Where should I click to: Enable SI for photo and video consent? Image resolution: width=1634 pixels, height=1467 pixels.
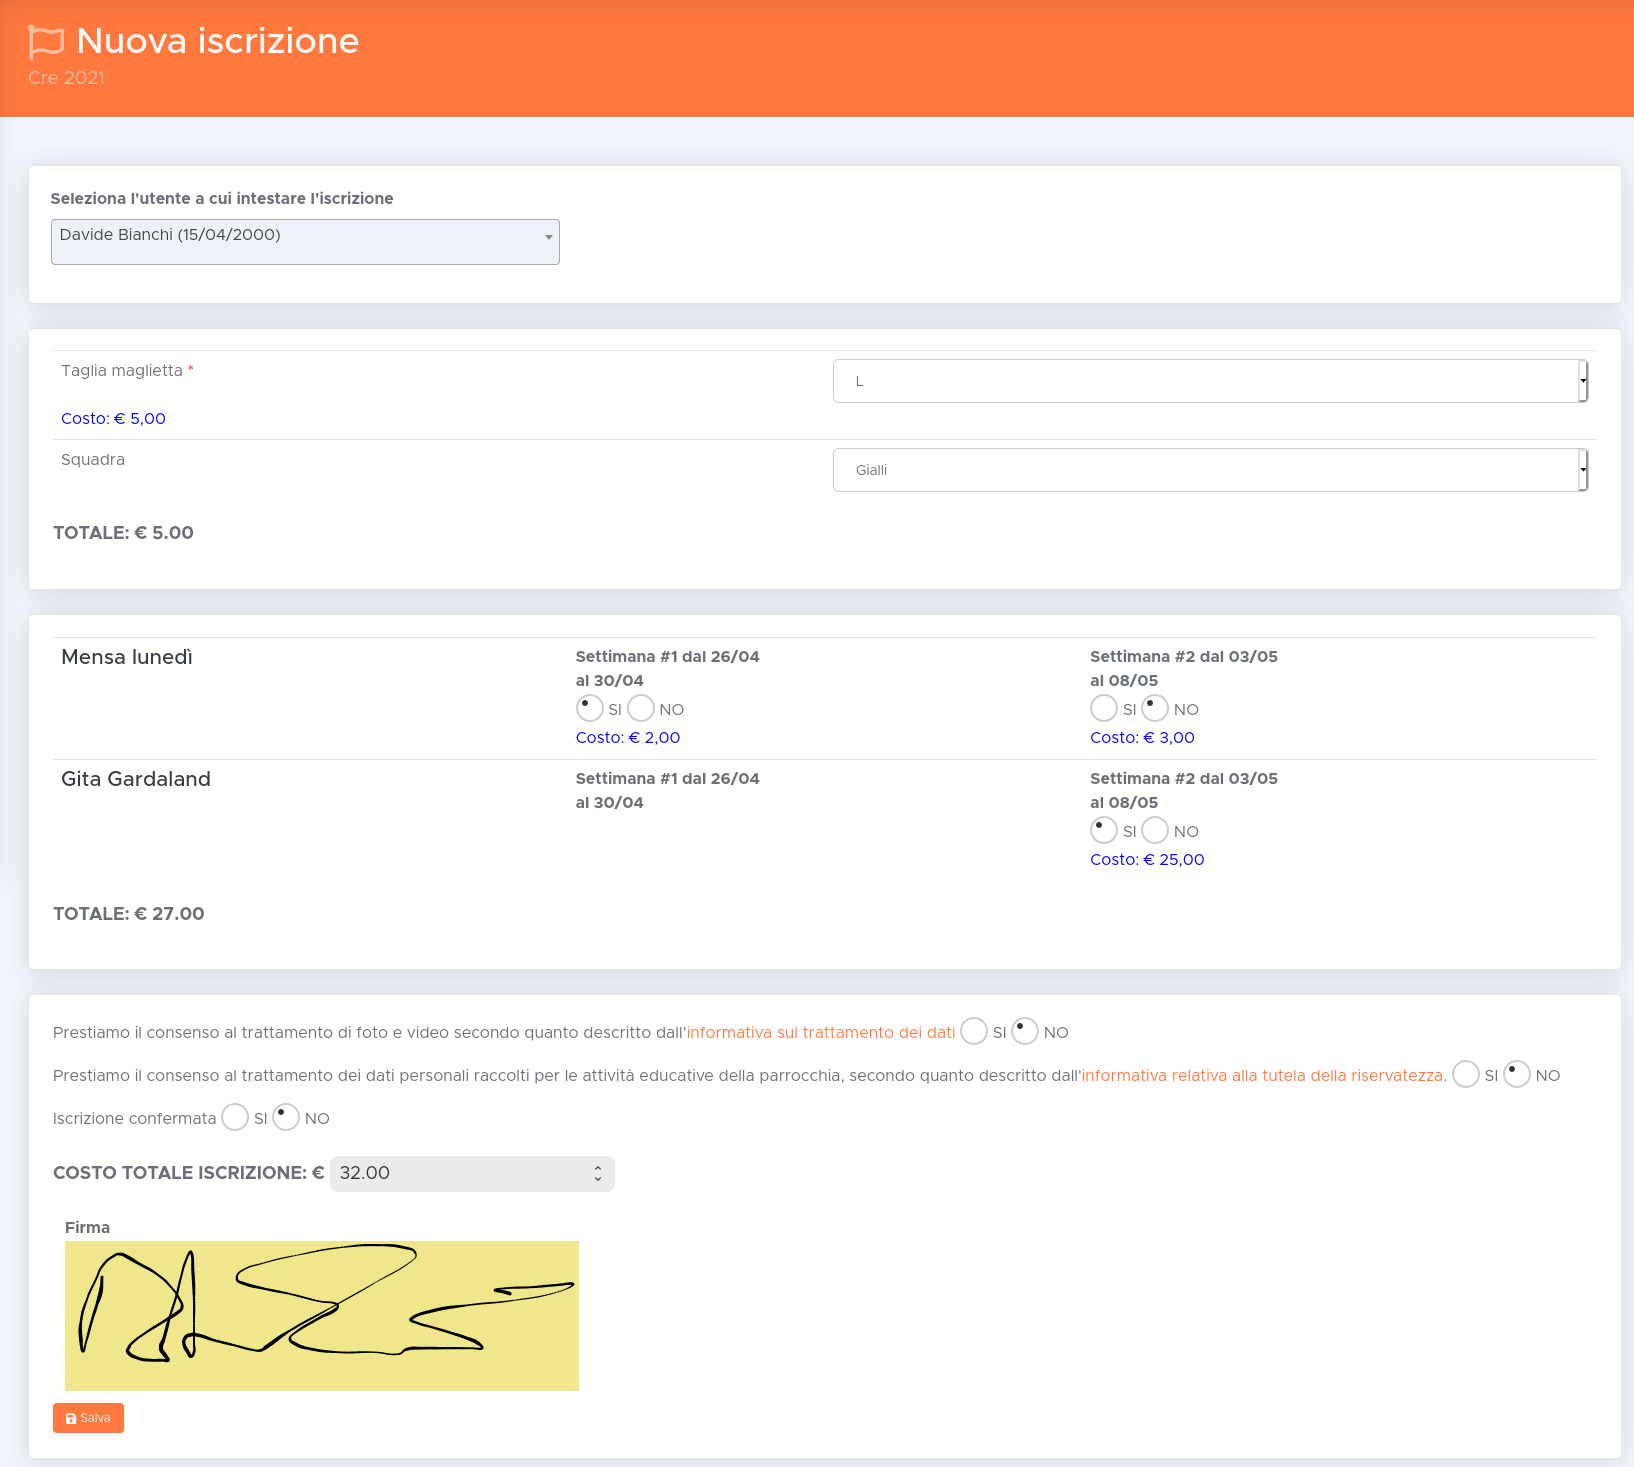[x=974, y=1031]
